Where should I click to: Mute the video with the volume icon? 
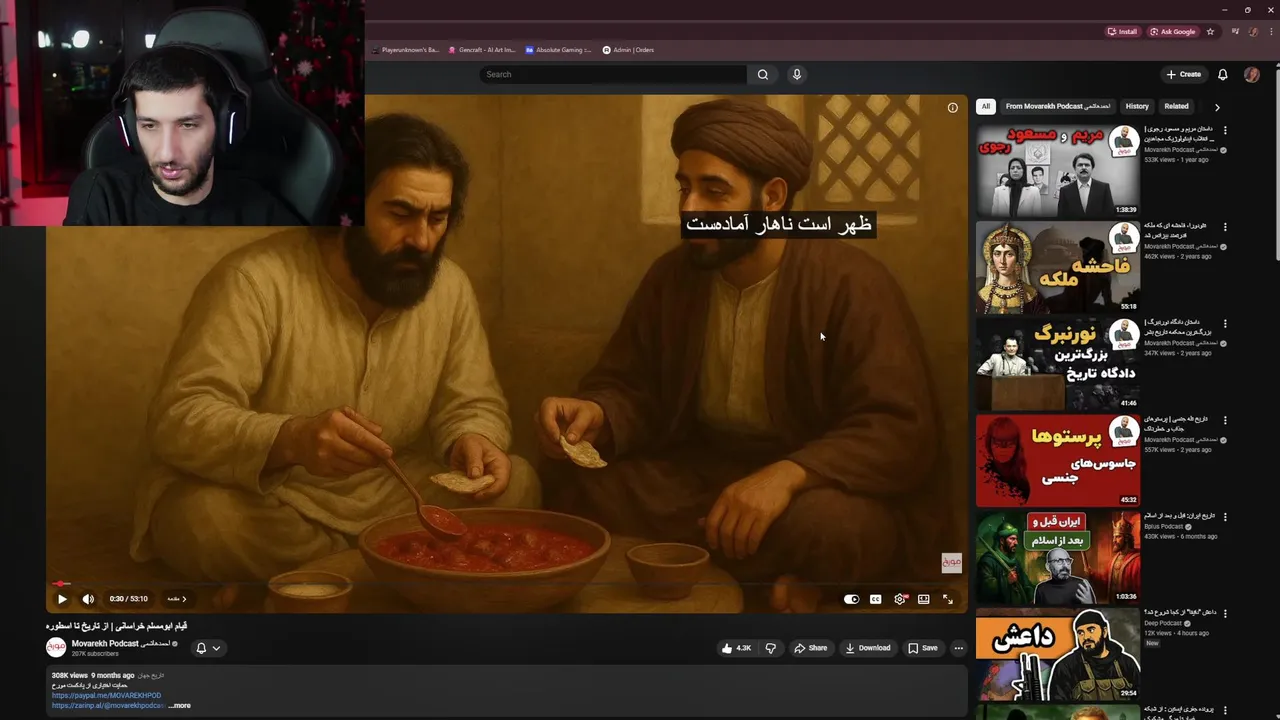[x=88, y=599]
